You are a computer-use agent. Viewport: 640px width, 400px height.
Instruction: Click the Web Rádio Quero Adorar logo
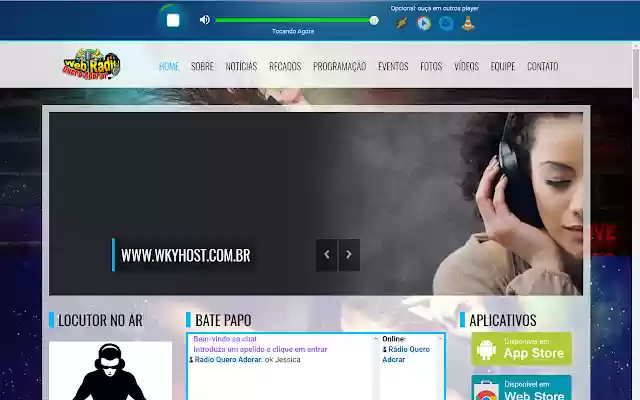point(91,64)
